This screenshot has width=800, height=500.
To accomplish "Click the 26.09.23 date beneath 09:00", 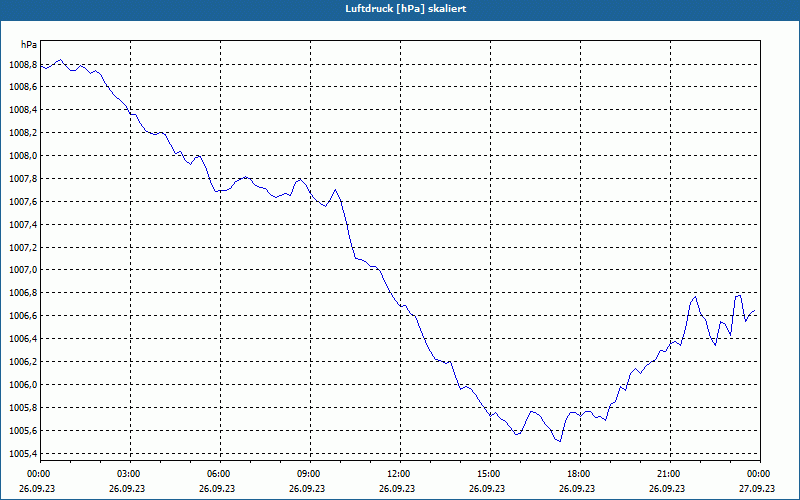I will [308, 488].
